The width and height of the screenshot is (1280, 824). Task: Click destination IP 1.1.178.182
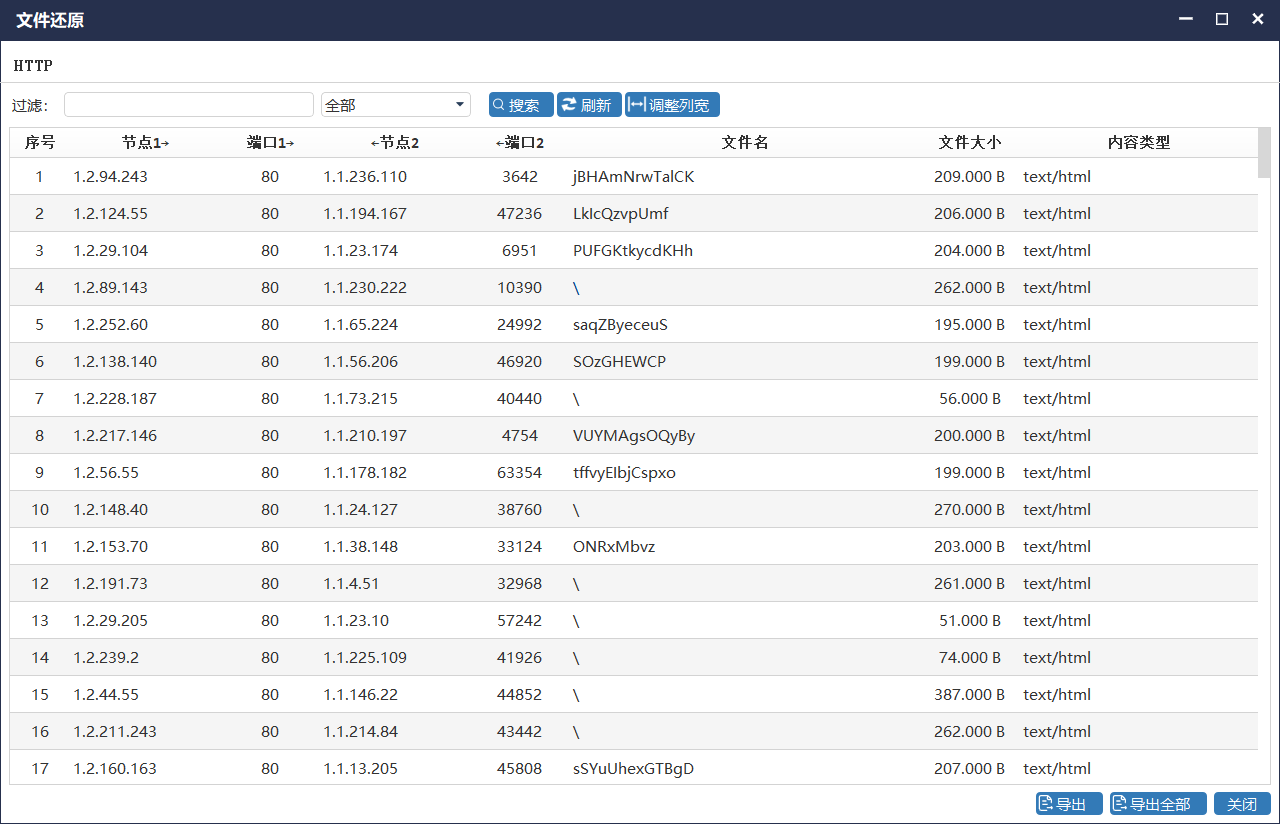(365, 473)
